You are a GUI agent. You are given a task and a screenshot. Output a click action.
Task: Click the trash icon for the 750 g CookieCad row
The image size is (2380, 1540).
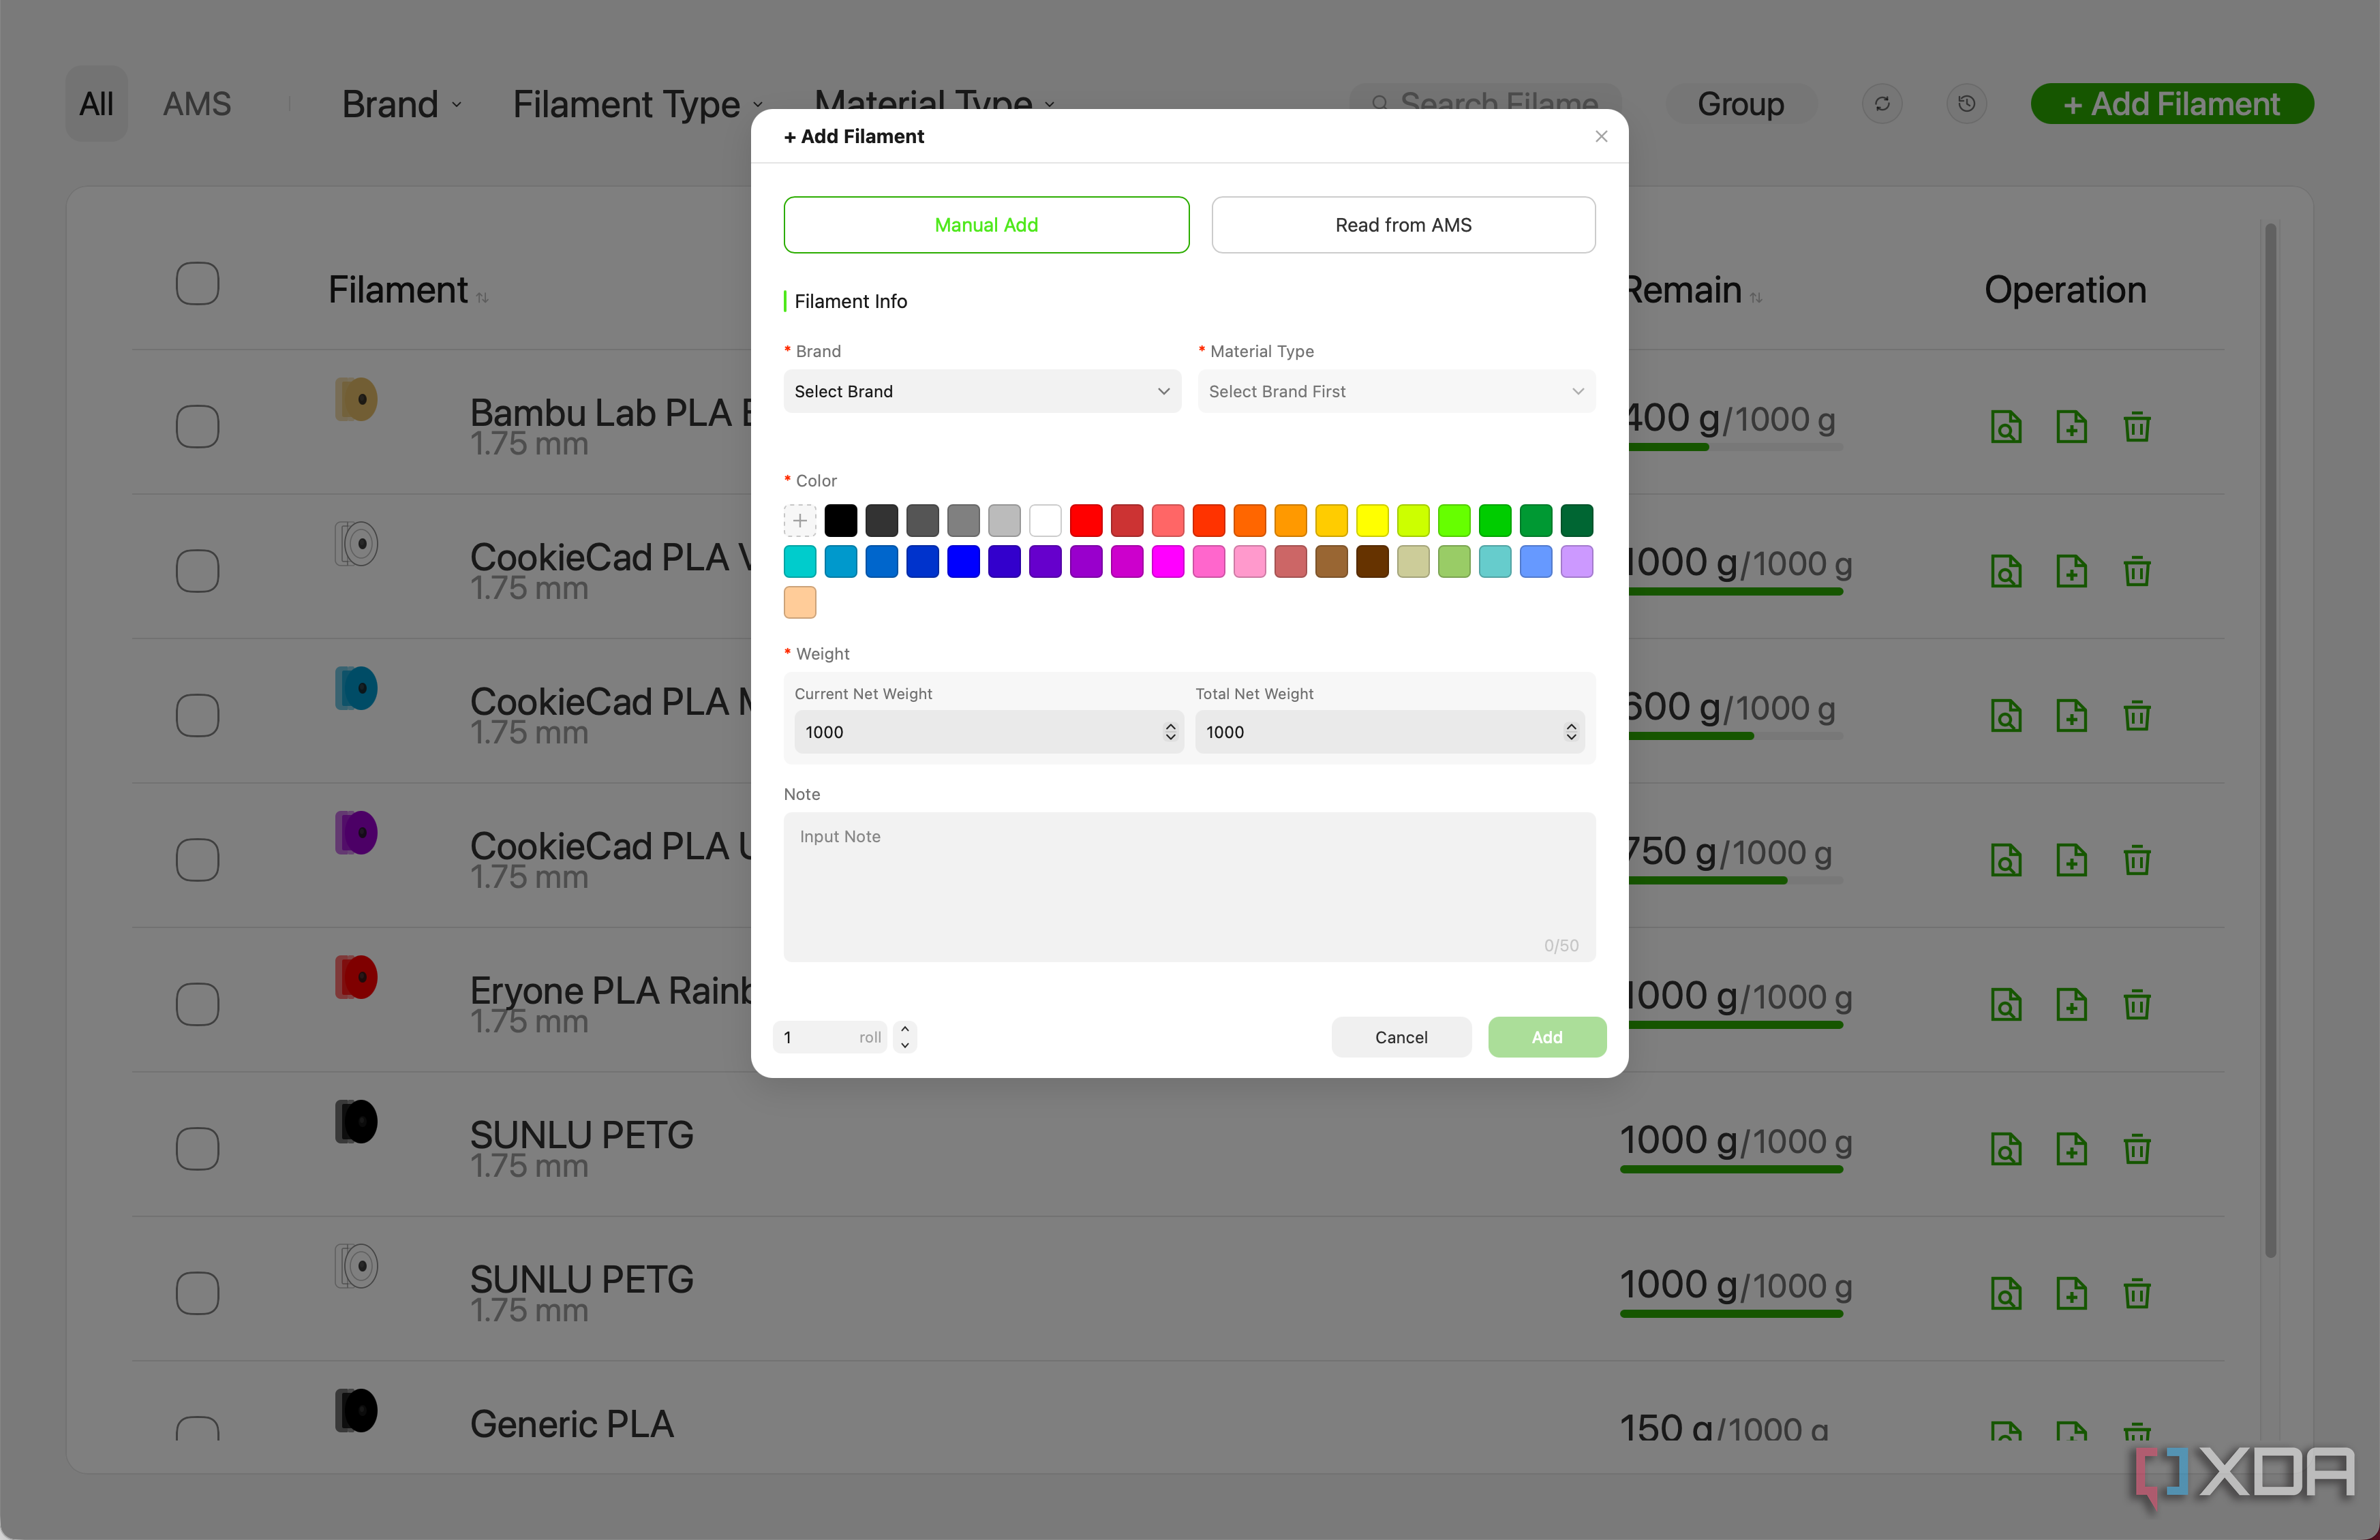pos(2137,860)
